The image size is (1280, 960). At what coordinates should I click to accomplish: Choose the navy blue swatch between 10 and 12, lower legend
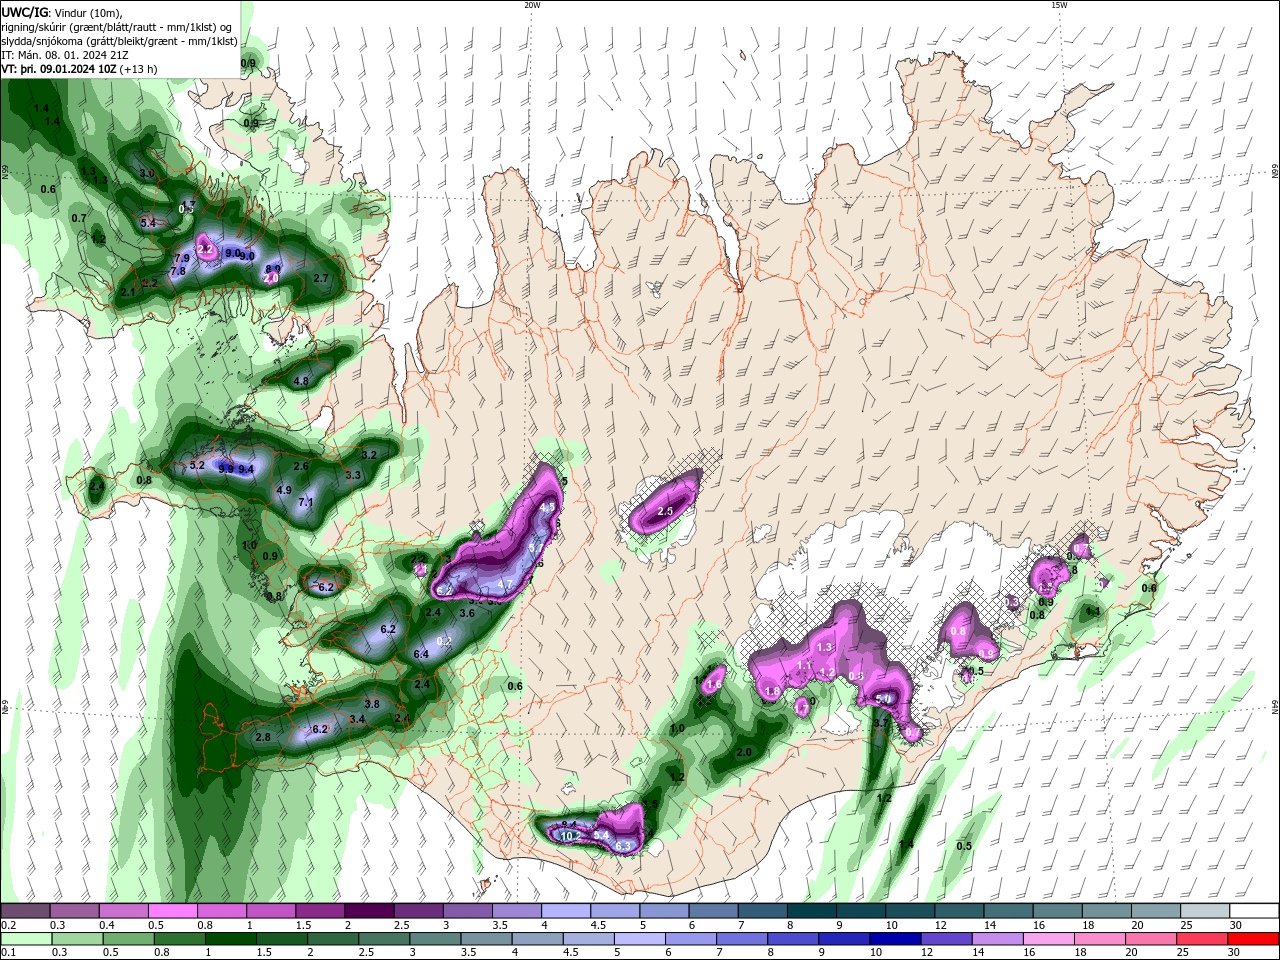[x=896, y=939]
